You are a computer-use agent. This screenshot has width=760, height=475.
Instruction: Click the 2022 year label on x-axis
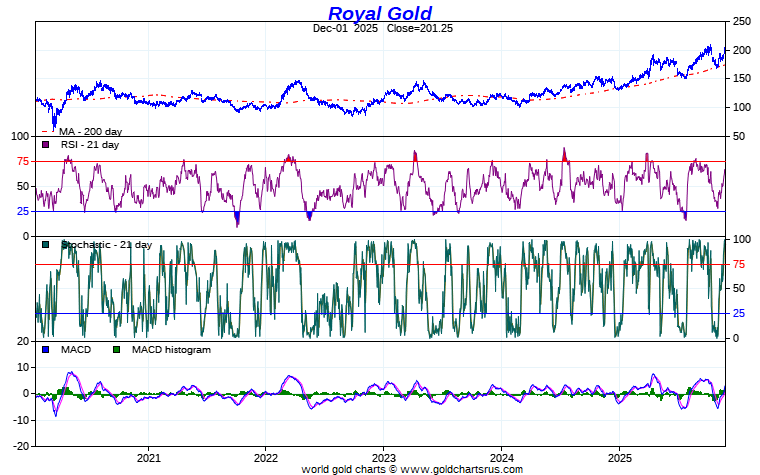pyautogui.click(x=265, y=456)
